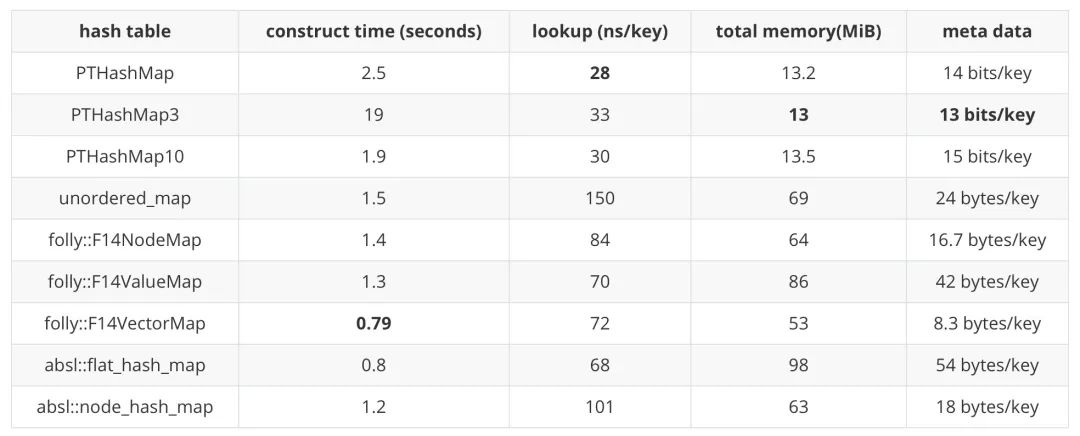
Task: Select the bold "13 bits/key" cell
Action: (986, 115)
